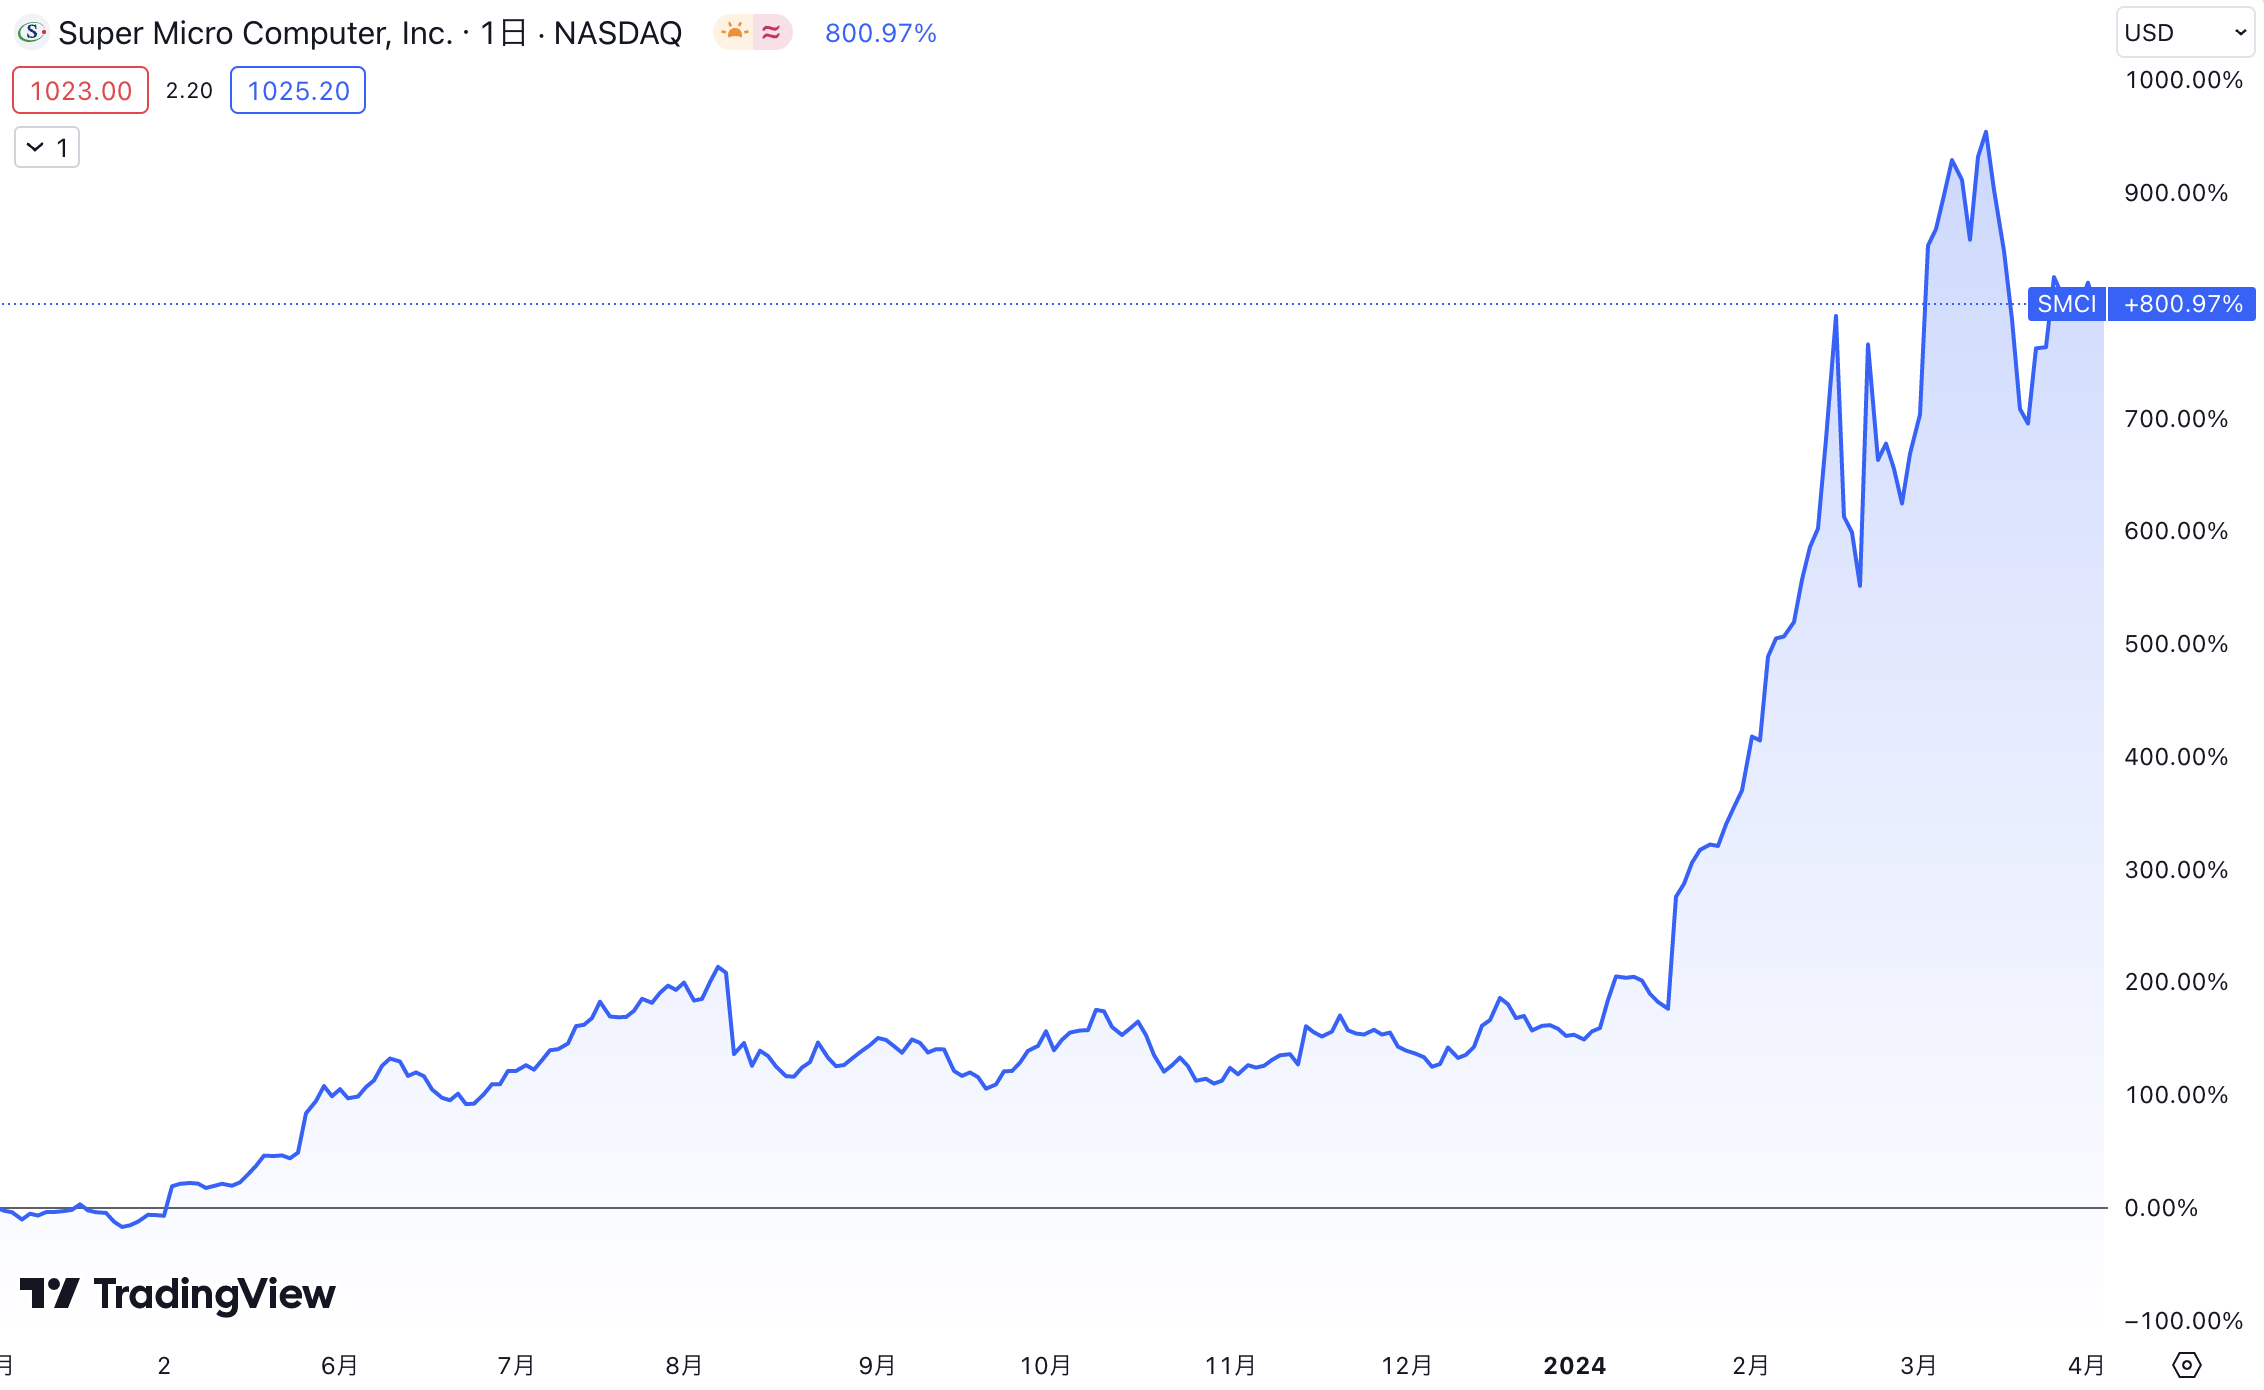Click the 800.97% value in the legend

880,33
